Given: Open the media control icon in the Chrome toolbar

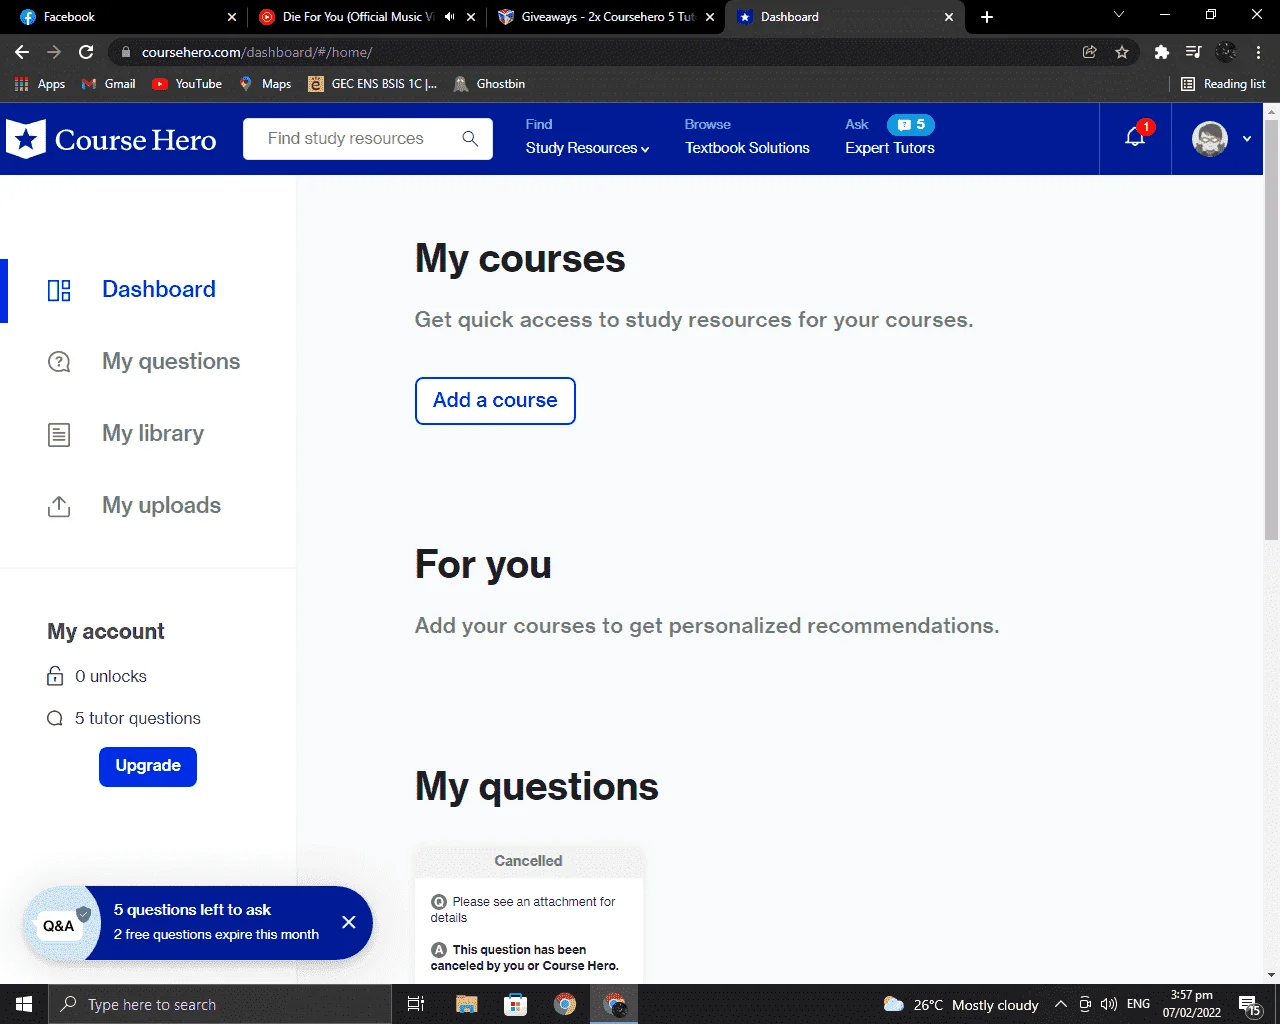Looking at the screenshot, I should pyautogui.click(x=1193, y=52).
